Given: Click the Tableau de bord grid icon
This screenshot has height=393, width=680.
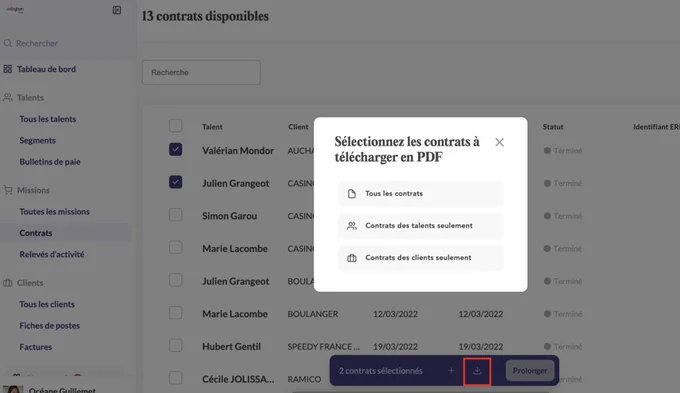Looking at the screenshot, I should [x=8, y=69].
